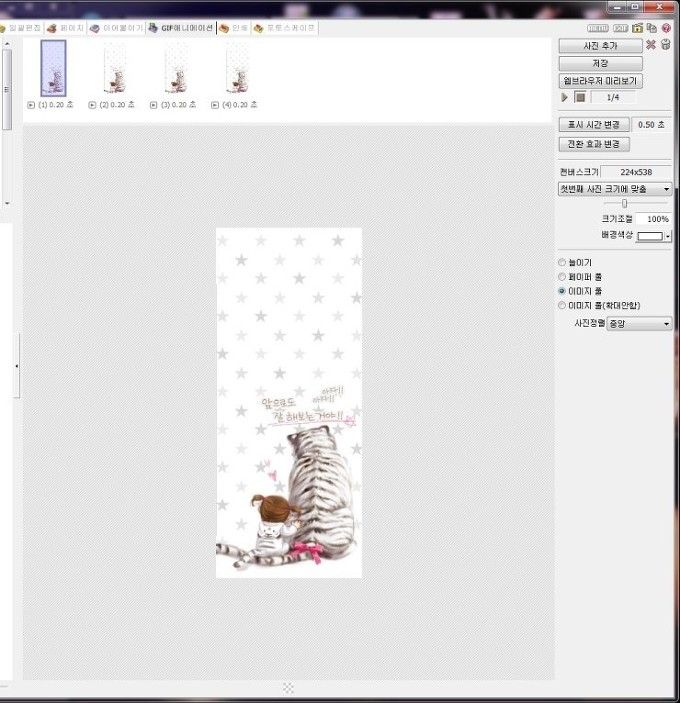This screenshot has width=680, height=703.
Task: Select the 늘이기 (stretch) radio option
Action: 562,262
